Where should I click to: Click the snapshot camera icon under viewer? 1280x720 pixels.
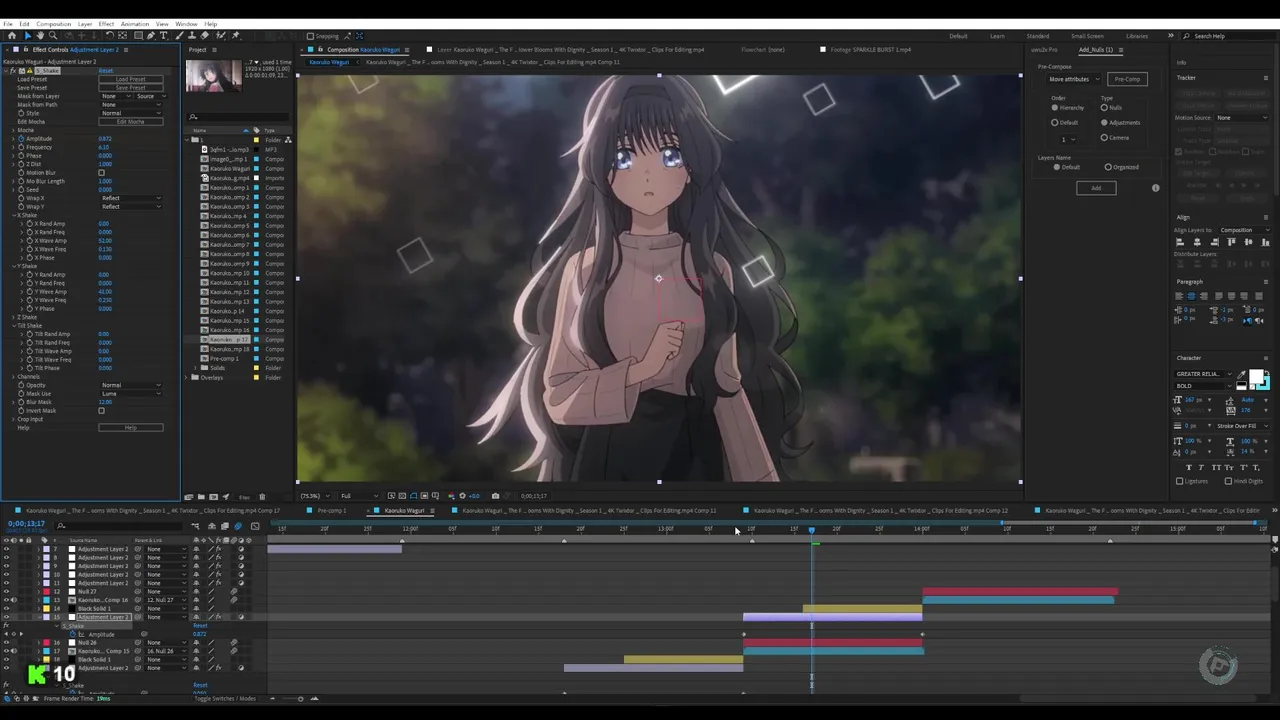pos(495,496)
